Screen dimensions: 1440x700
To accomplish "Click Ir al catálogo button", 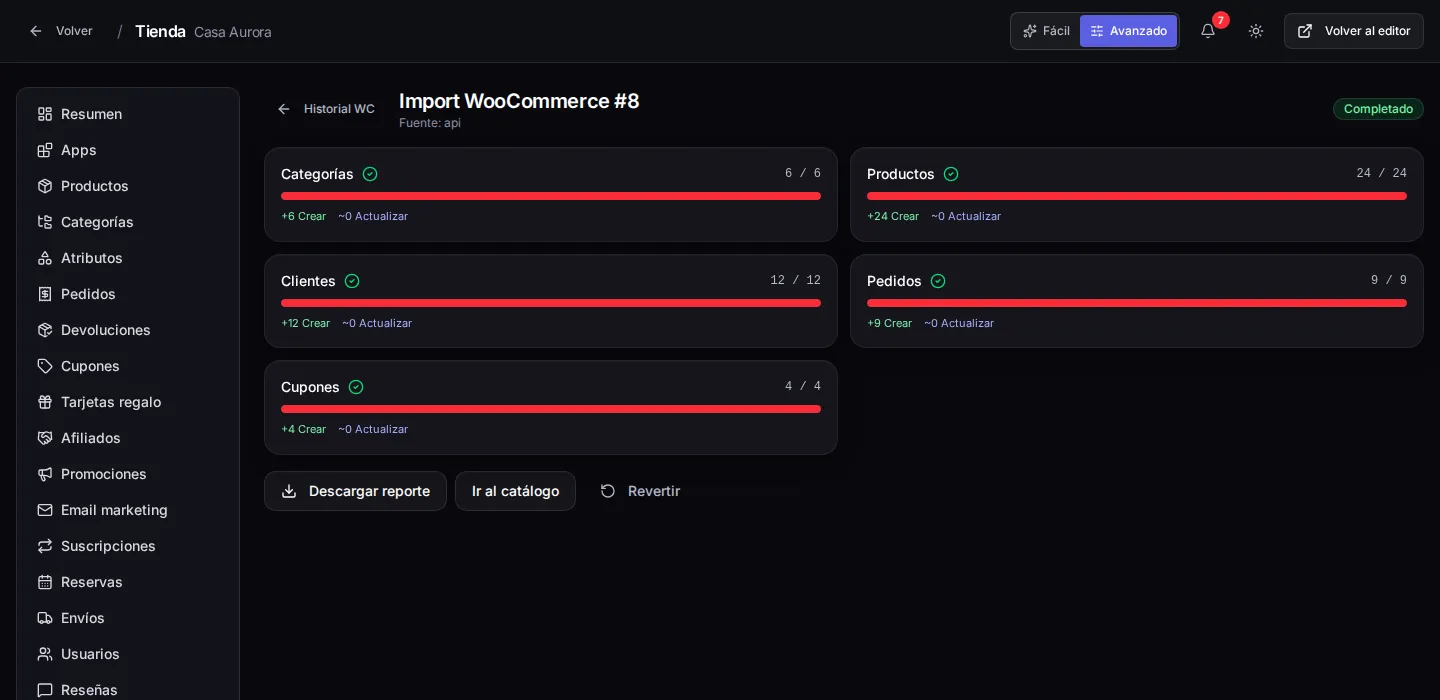I will click(515, 491).
